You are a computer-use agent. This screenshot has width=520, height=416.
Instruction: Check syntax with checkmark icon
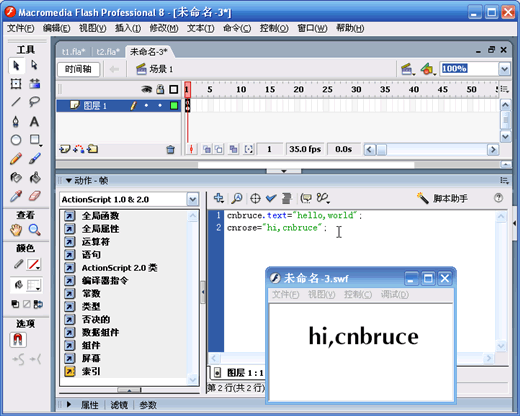(271, 198)
